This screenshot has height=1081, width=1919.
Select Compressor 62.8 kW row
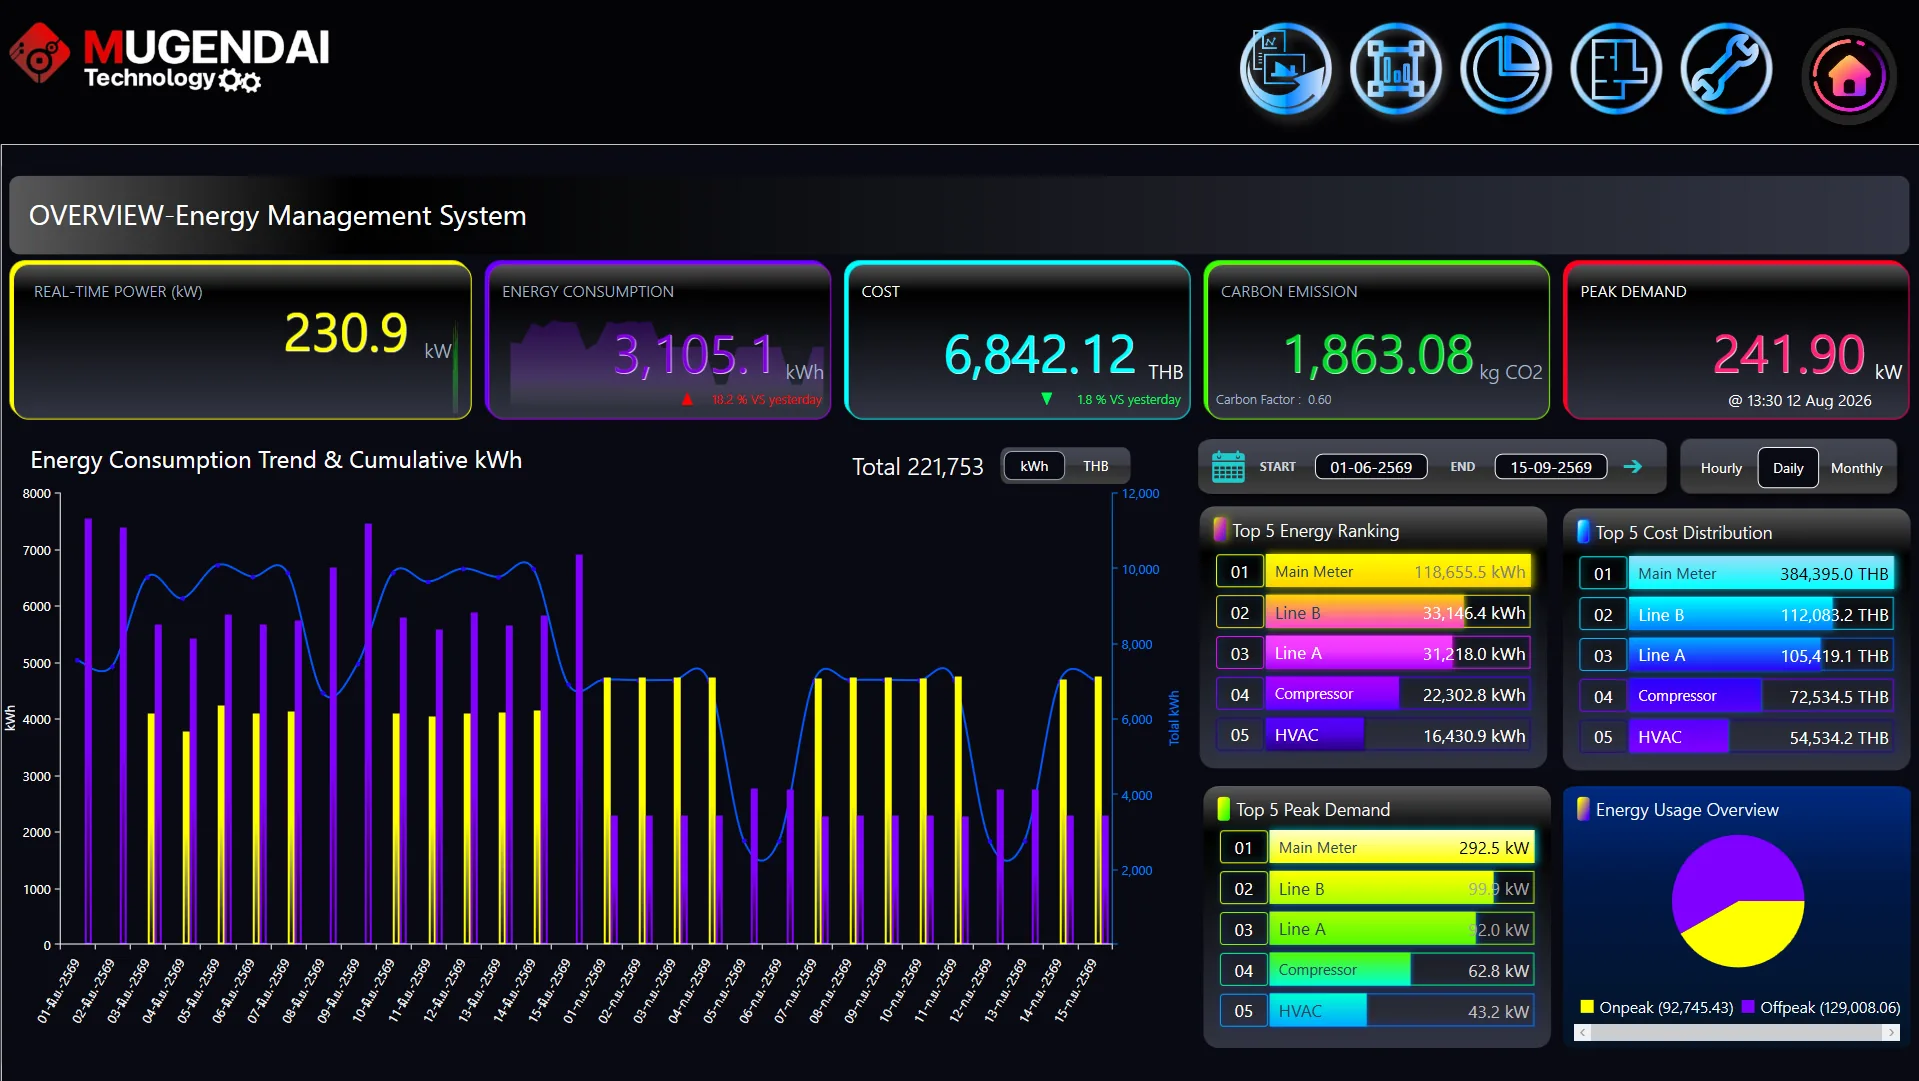click(x=1377, y=970)
